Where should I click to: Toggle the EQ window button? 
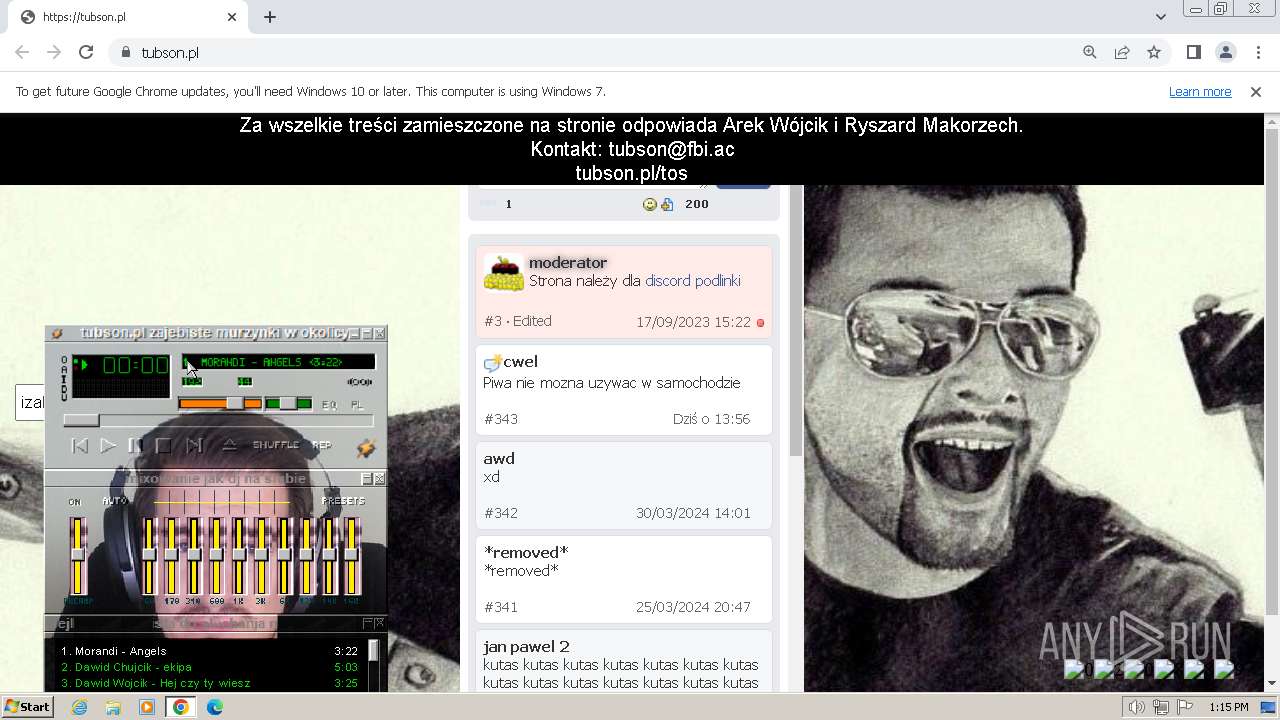coord(329,405)
